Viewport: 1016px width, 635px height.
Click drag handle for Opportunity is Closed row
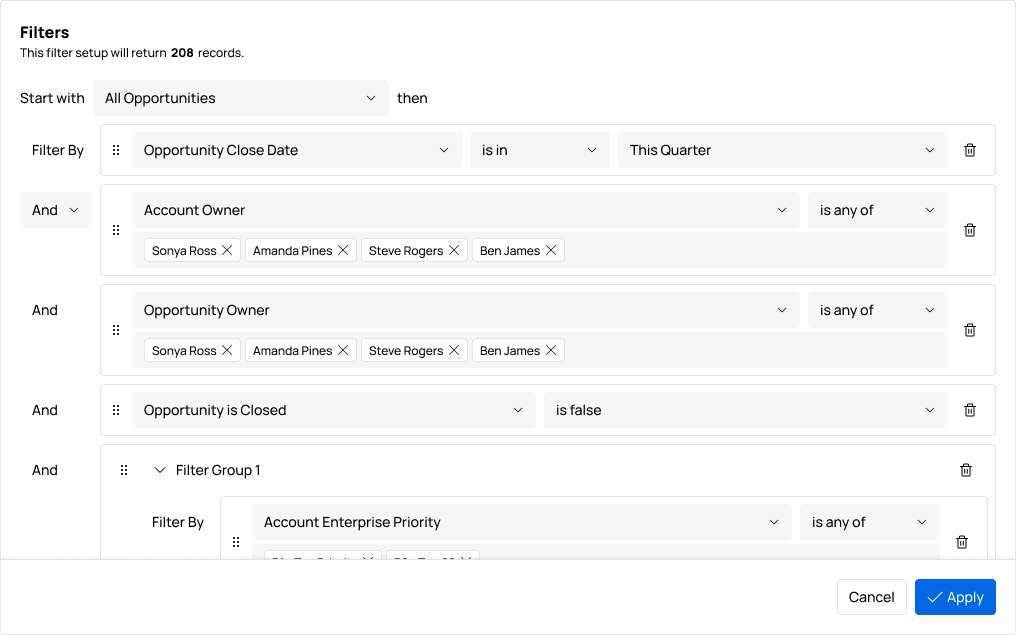[116, 410]
